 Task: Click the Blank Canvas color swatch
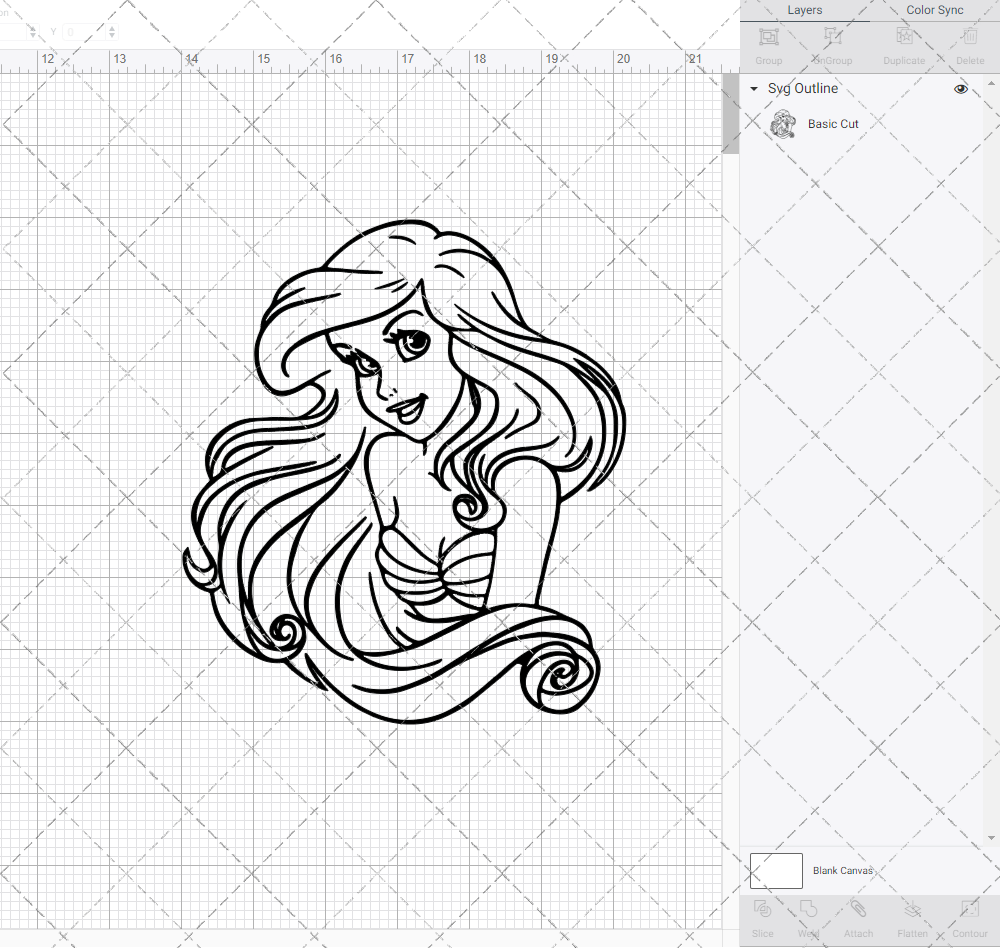click(775, 870)
